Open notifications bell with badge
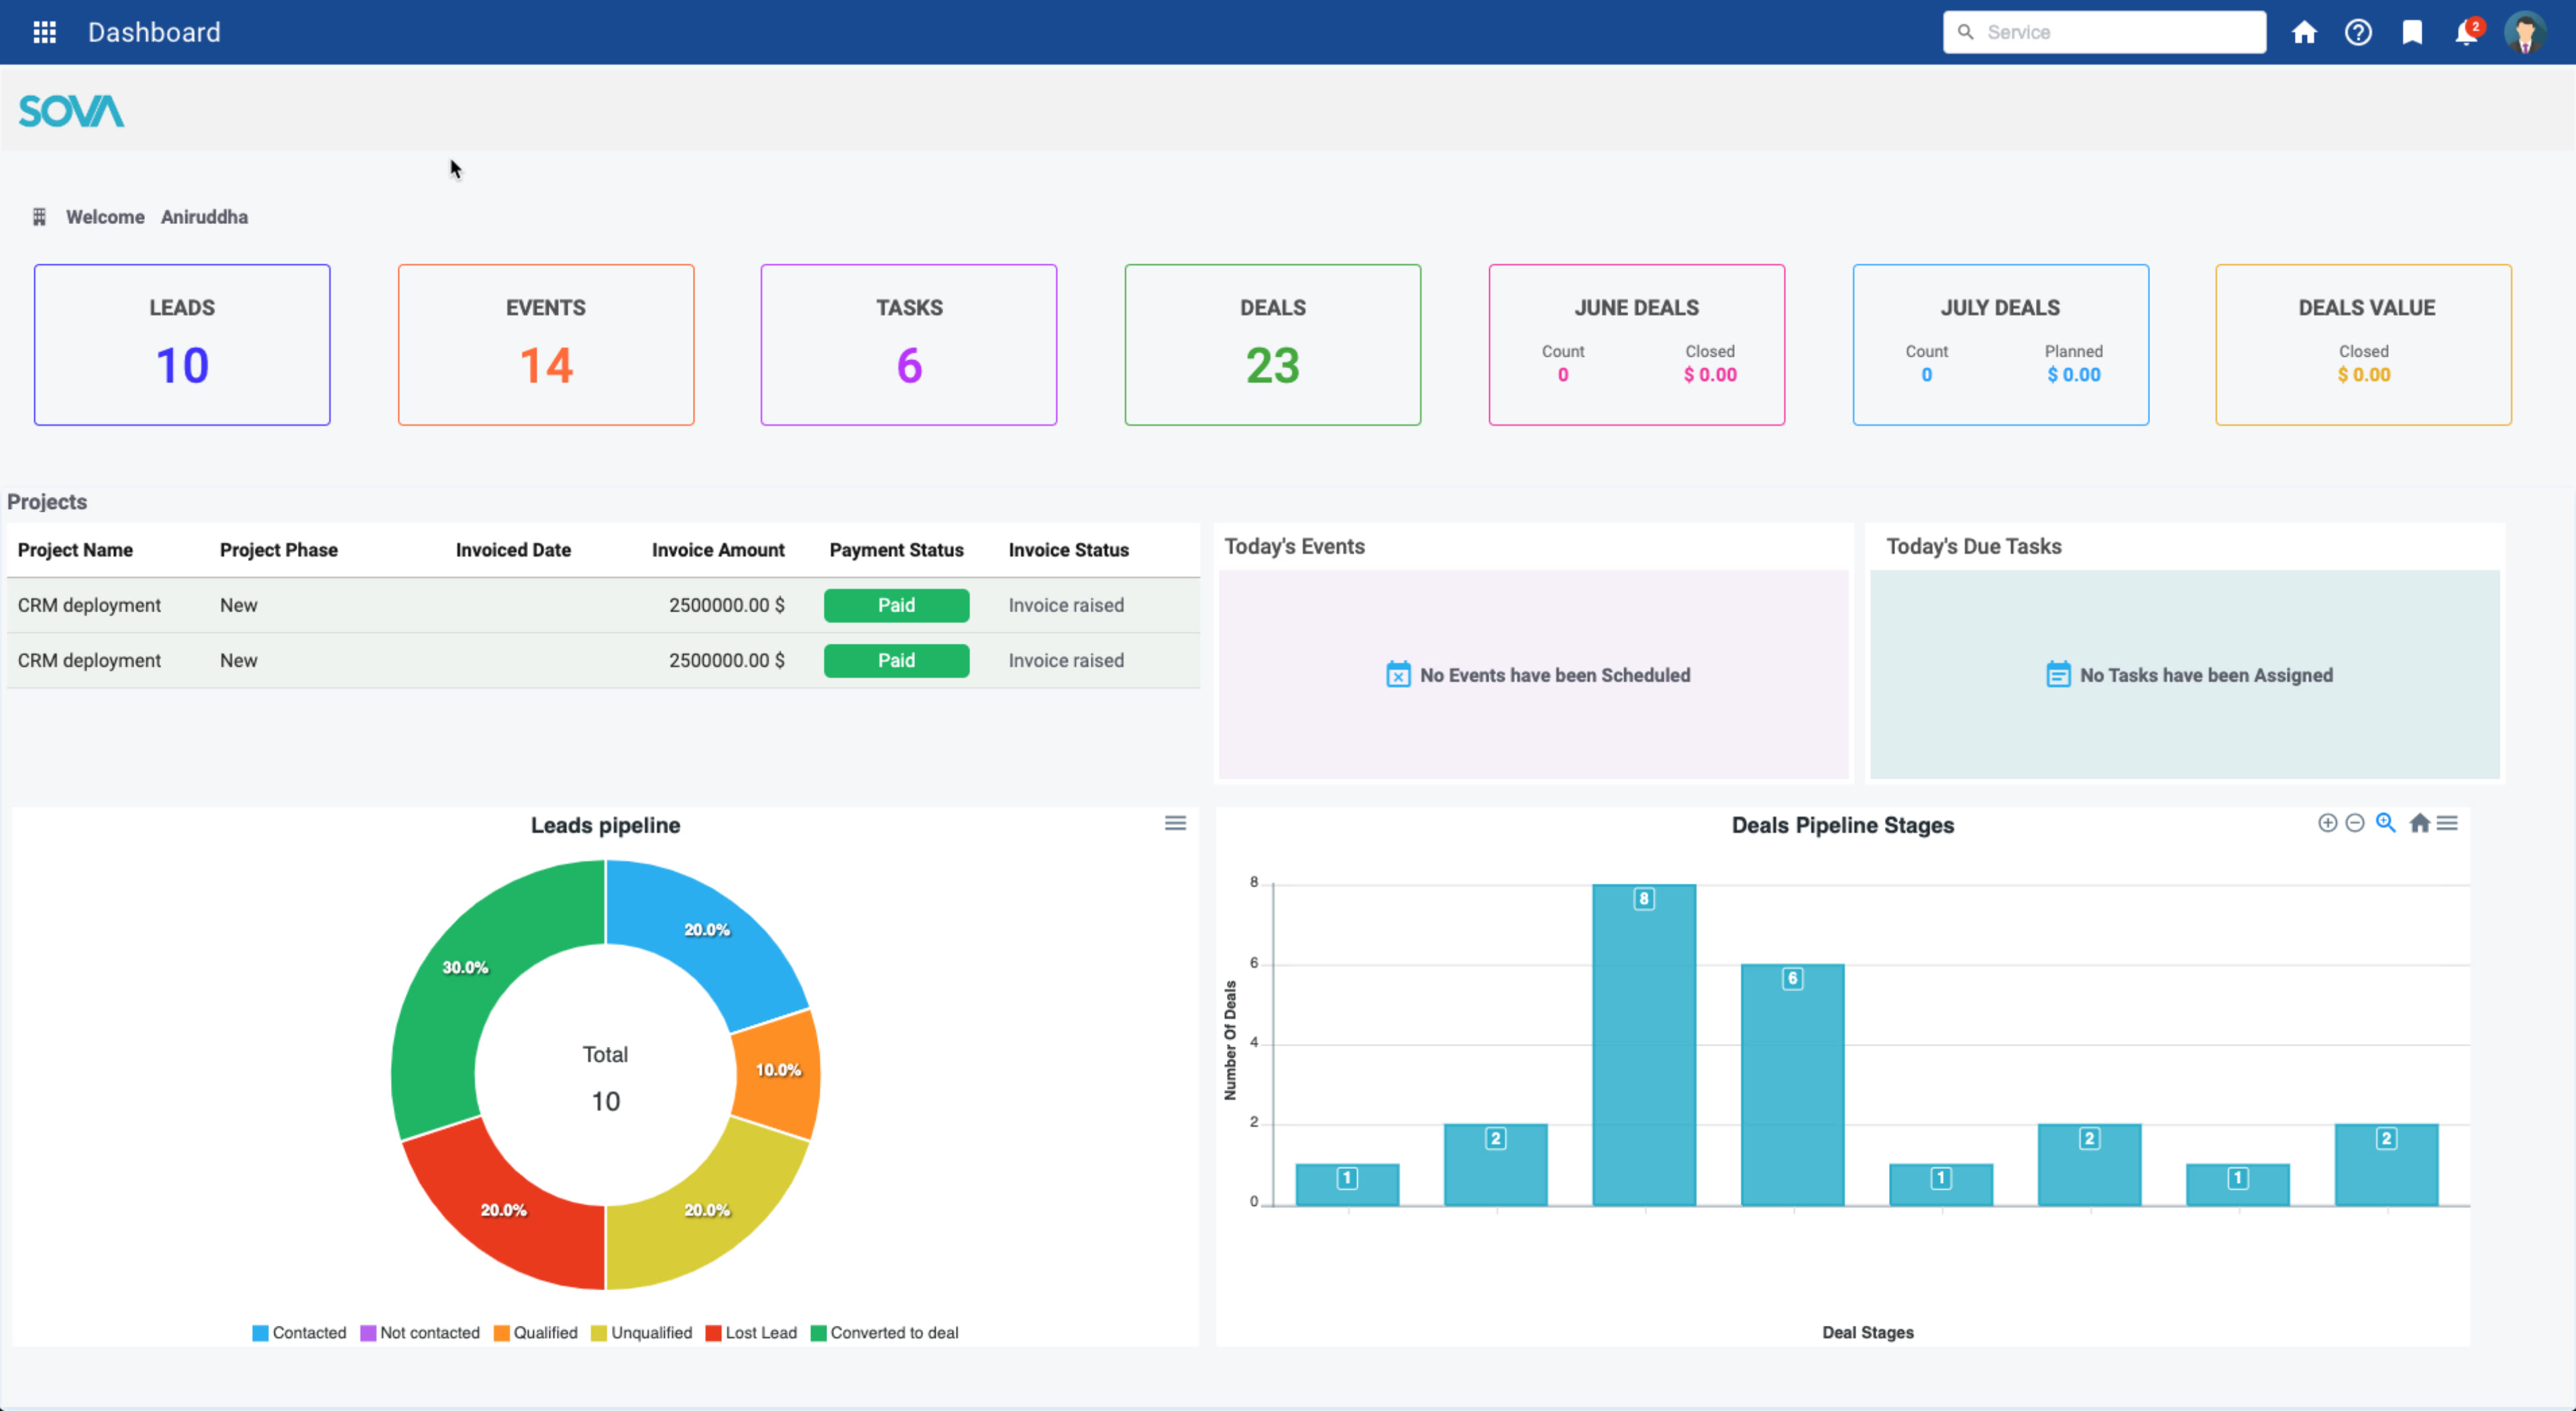This screenshot has width=2576, height=1411. (x=2467, y=32)
